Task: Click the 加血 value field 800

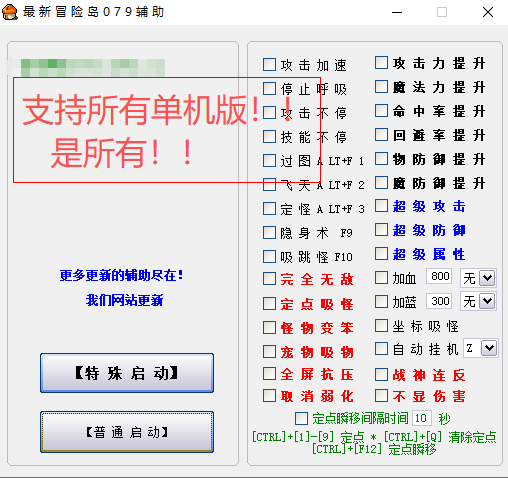Action: 439,276
